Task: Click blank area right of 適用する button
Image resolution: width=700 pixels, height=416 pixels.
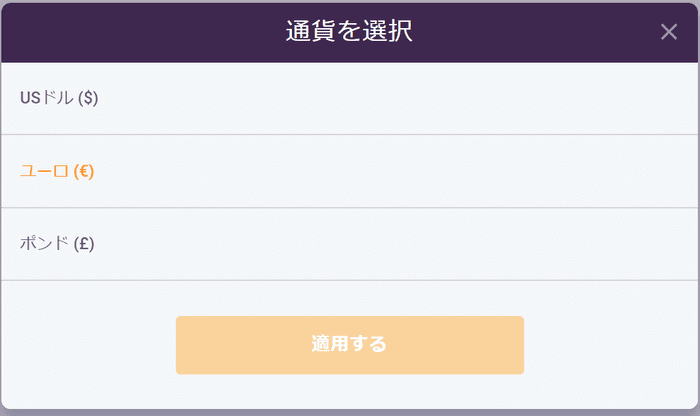Action: 610,345
